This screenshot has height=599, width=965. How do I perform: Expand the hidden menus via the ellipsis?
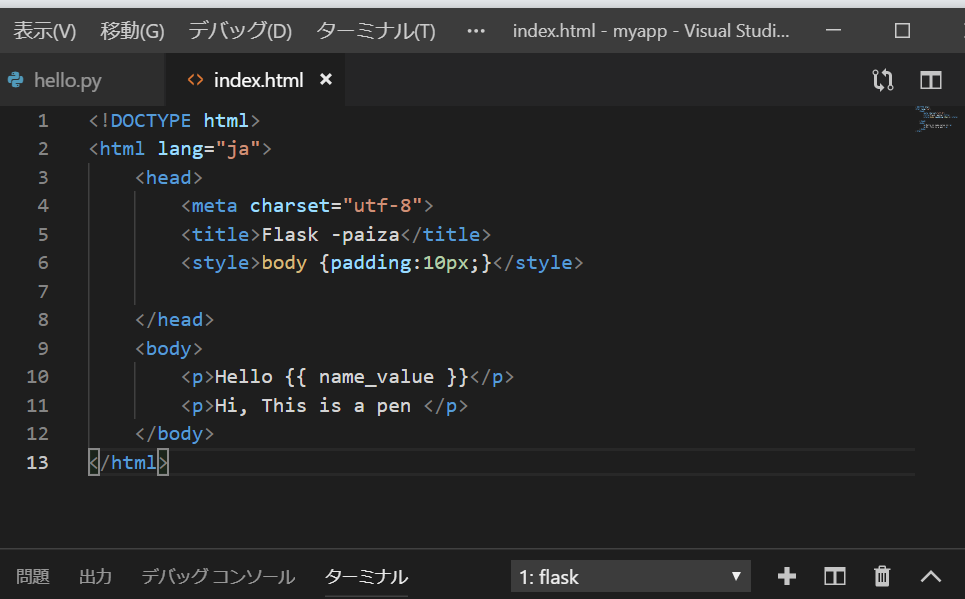point(476,31)
